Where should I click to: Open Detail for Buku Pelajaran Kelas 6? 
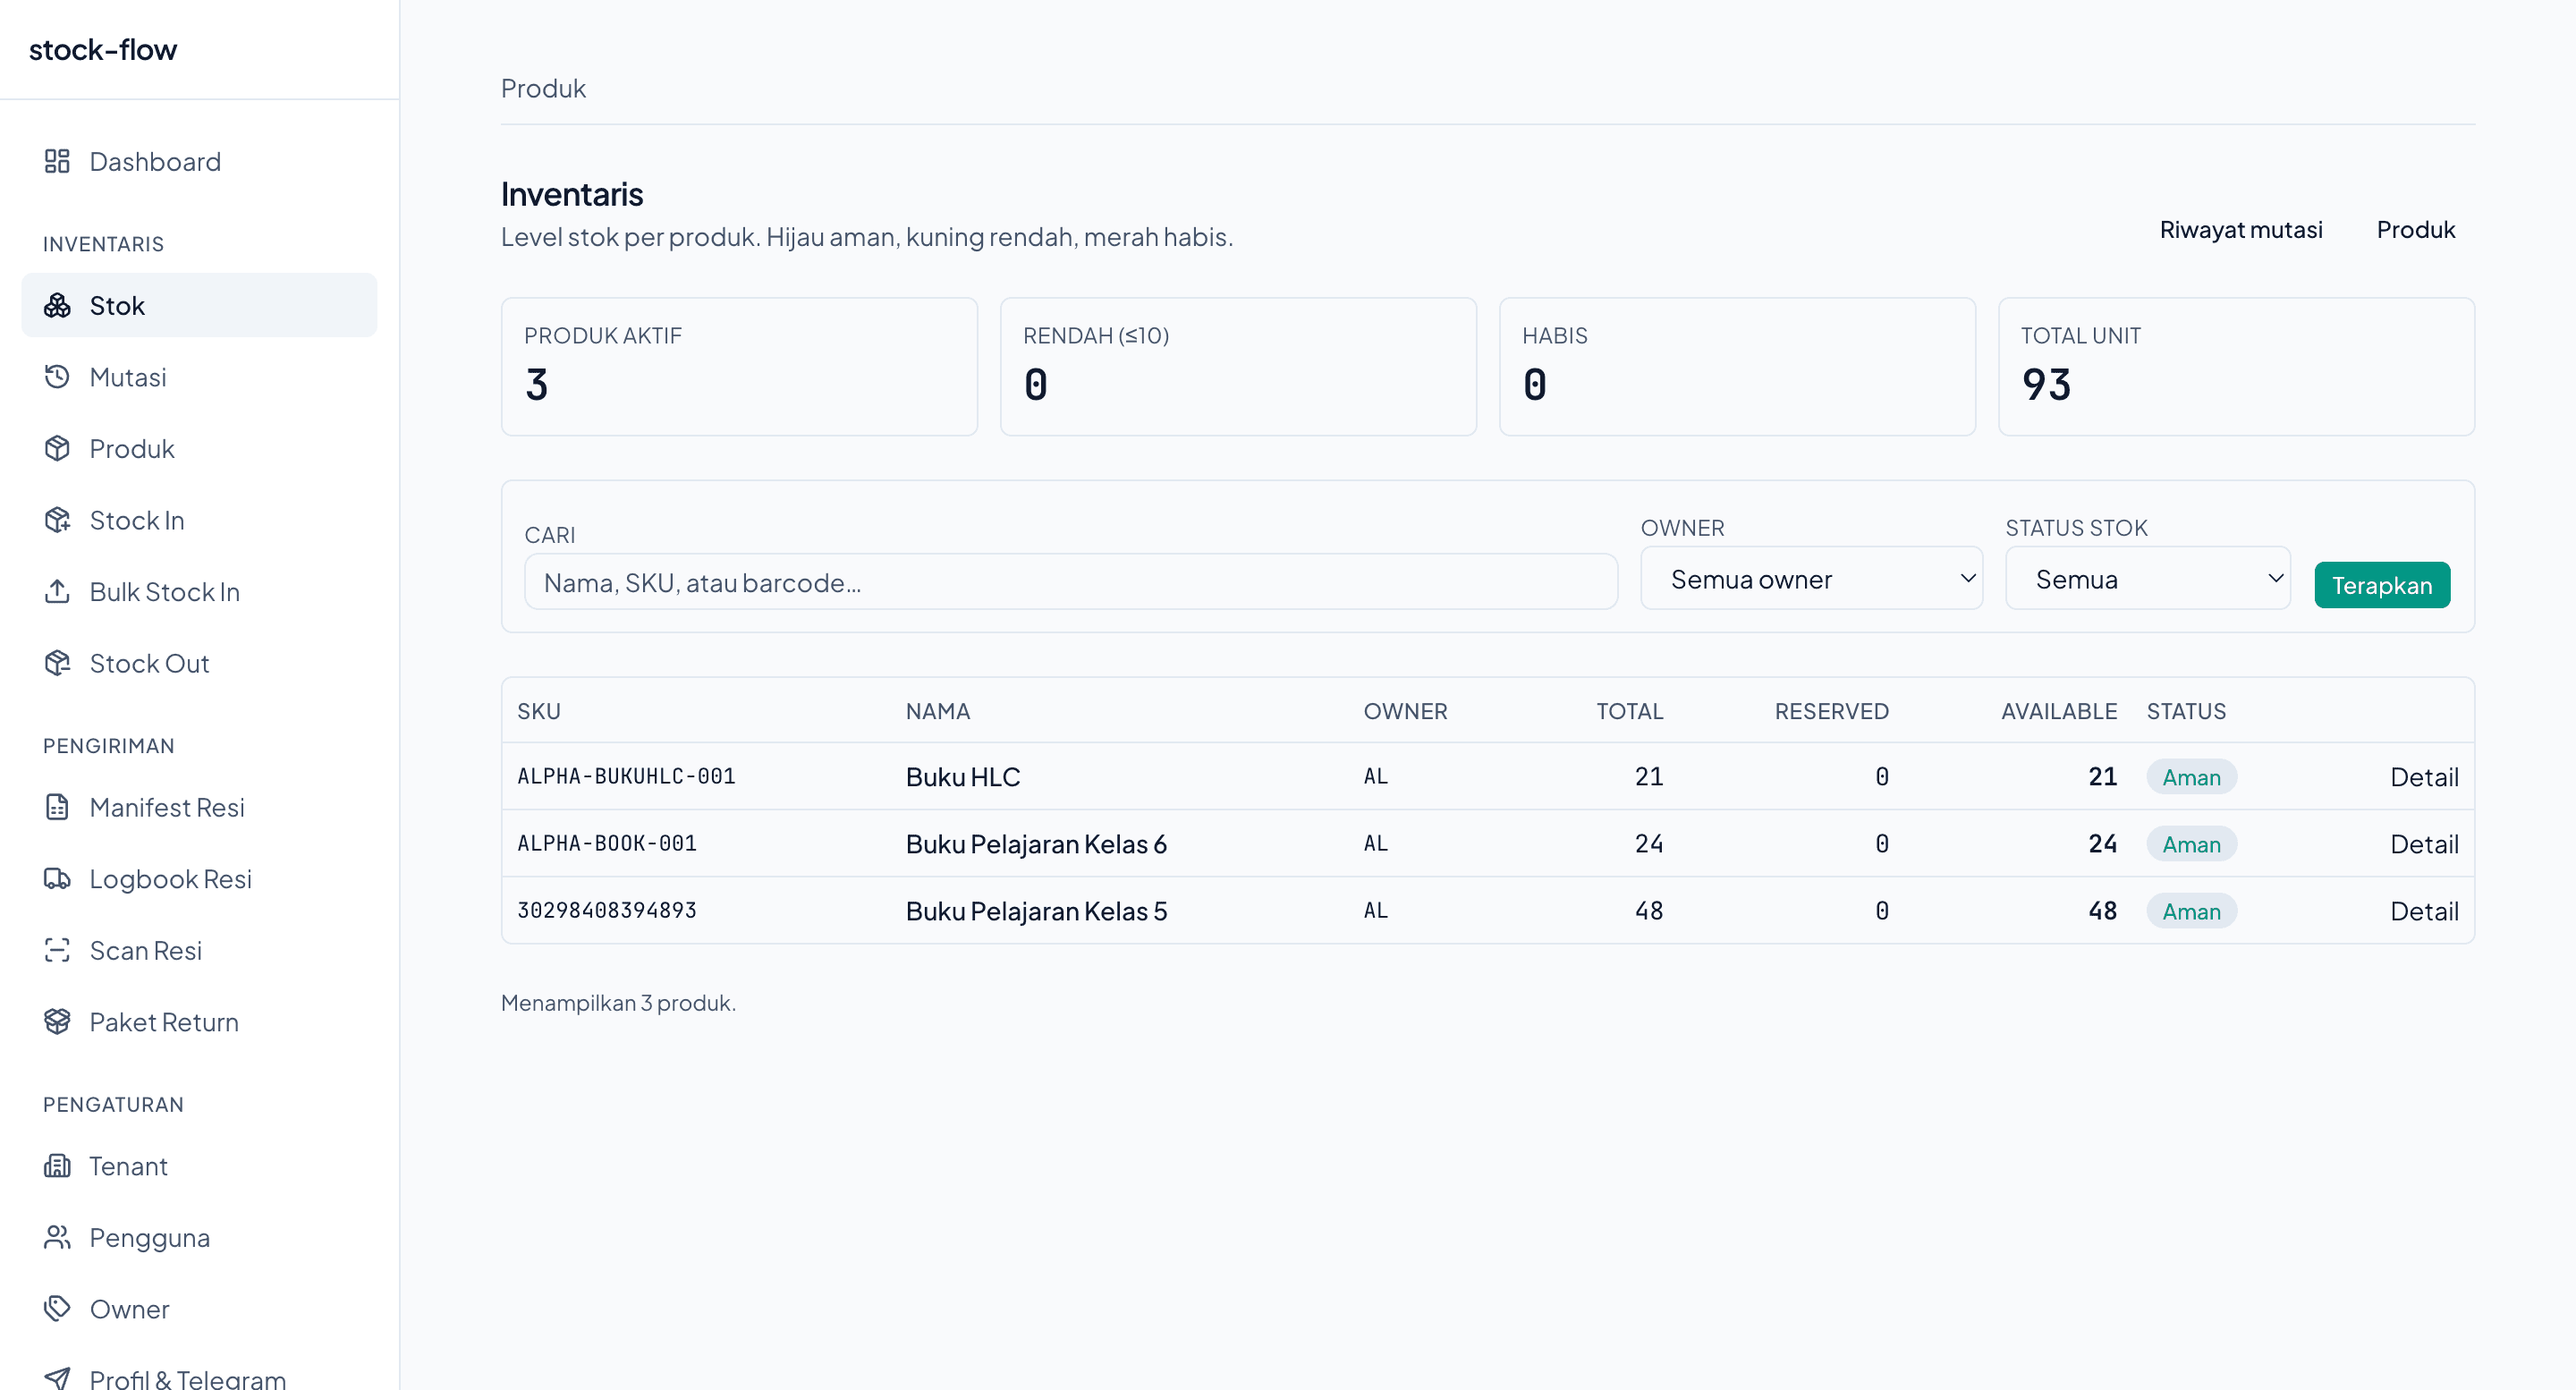point(2424,844)
